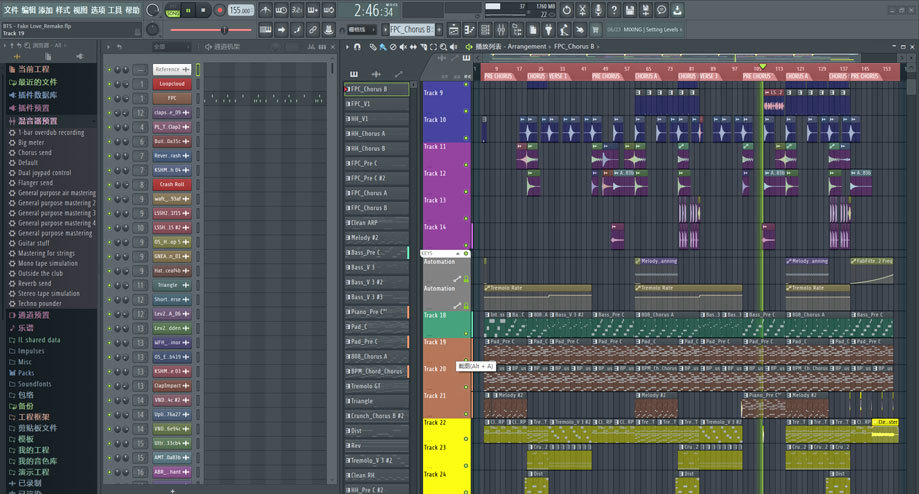Click the plus button beside pattern selector
The height and width of the screenshot is (494, 919).
tap(439, 29)
